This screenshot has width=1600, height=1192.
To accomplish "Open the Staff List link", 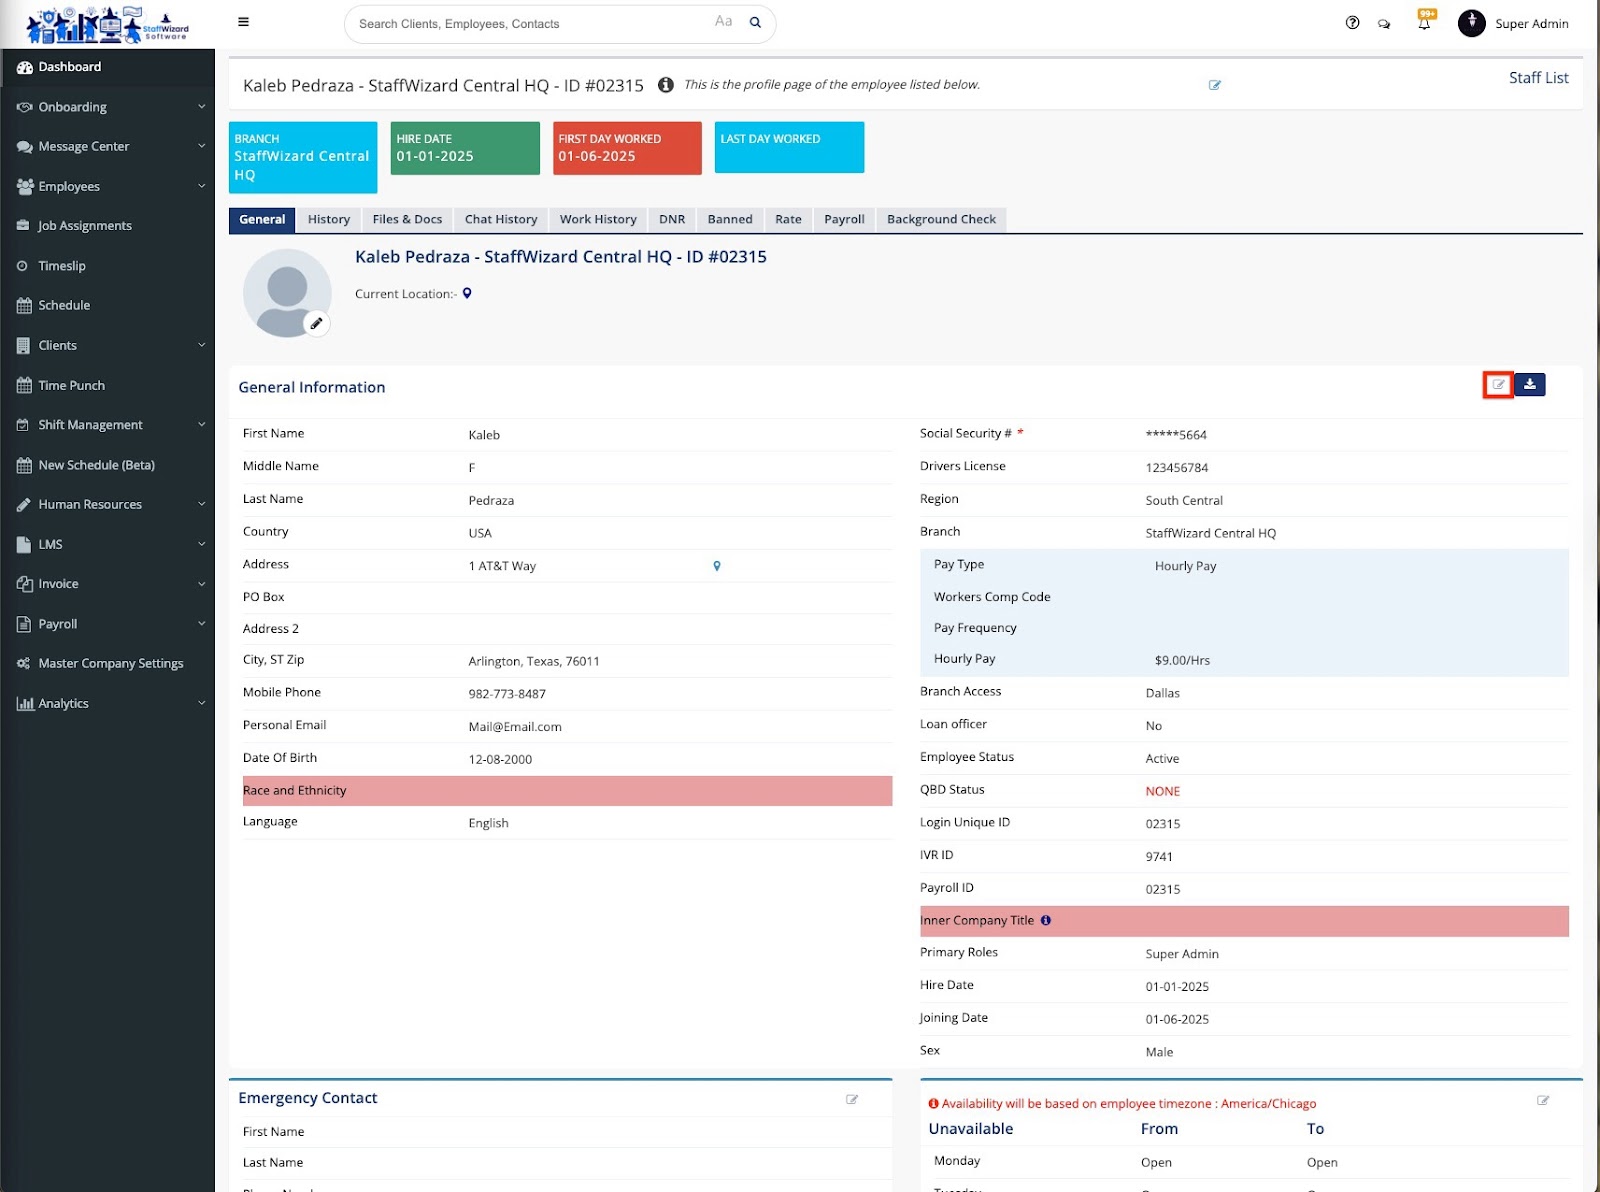I will point(1538,78).
